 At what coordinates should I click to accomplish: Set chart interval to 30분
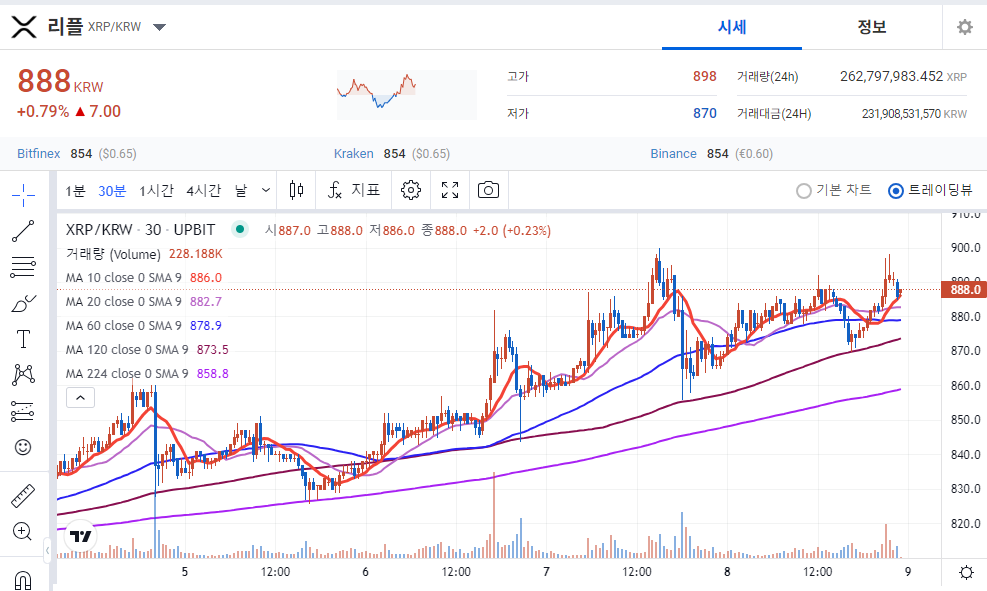[112, 191]
